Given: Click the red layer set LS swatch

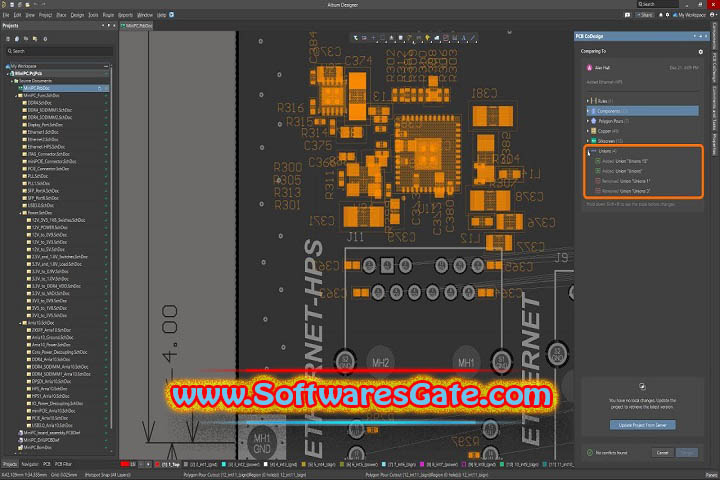Looking at the screenshot, I should tap(127, 464).
